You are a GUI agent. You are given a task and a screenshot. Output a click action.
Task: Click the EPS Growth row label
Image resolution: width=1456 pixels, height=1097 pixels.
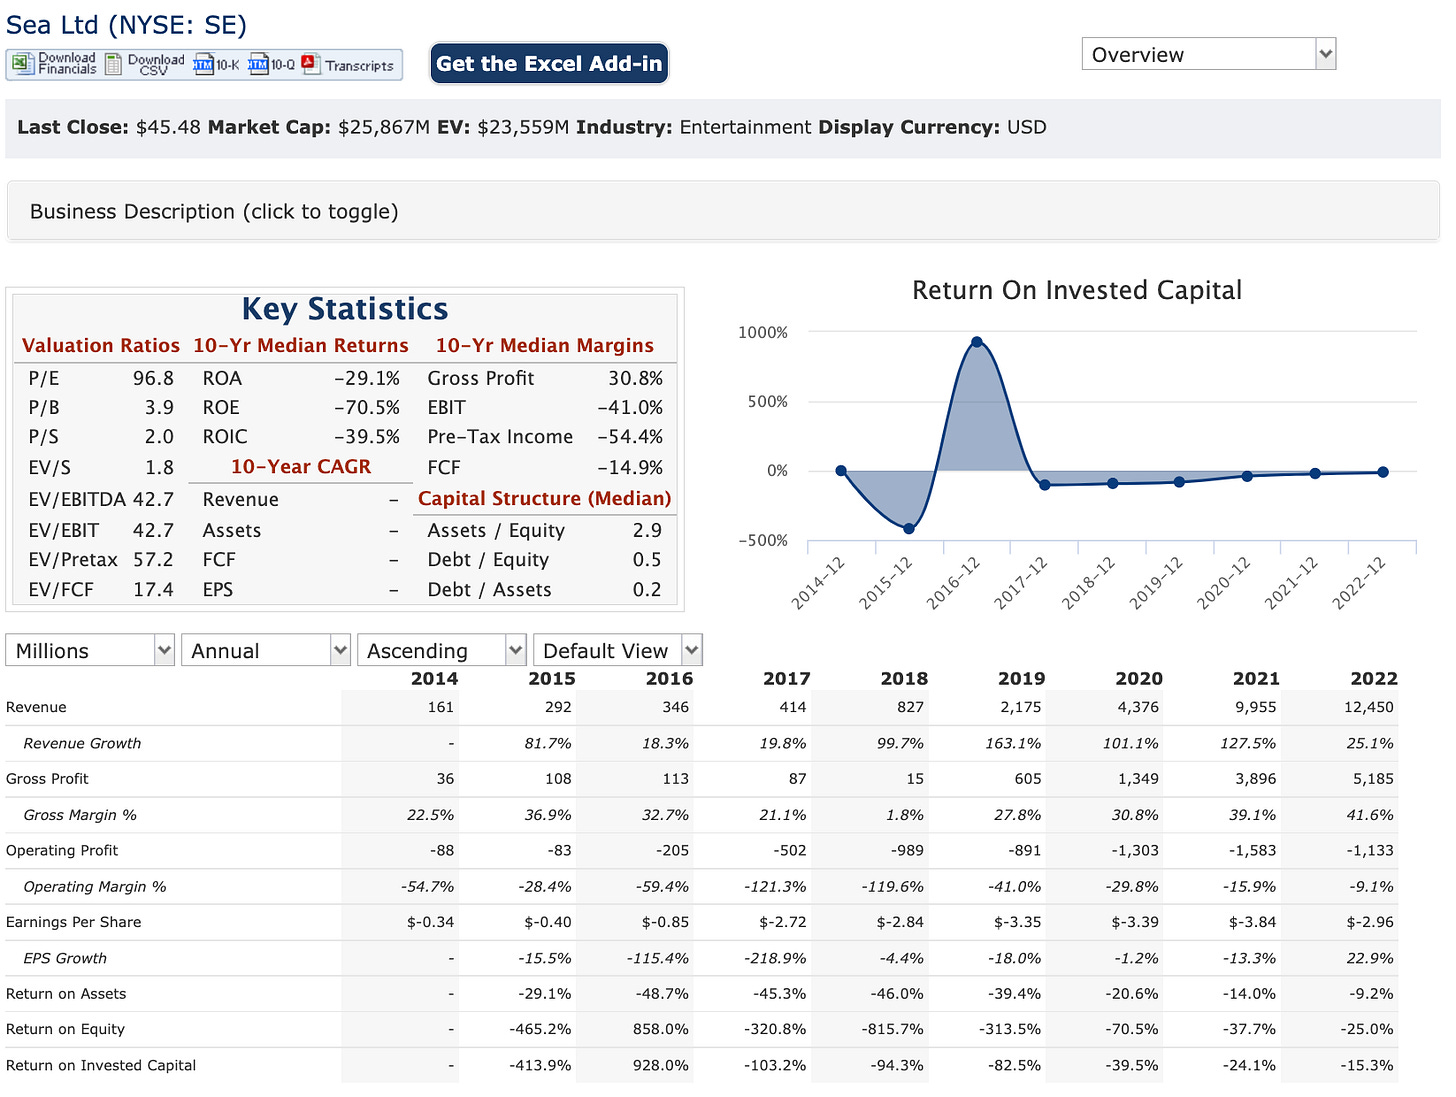pyautogui.click(x=65, y=959)
